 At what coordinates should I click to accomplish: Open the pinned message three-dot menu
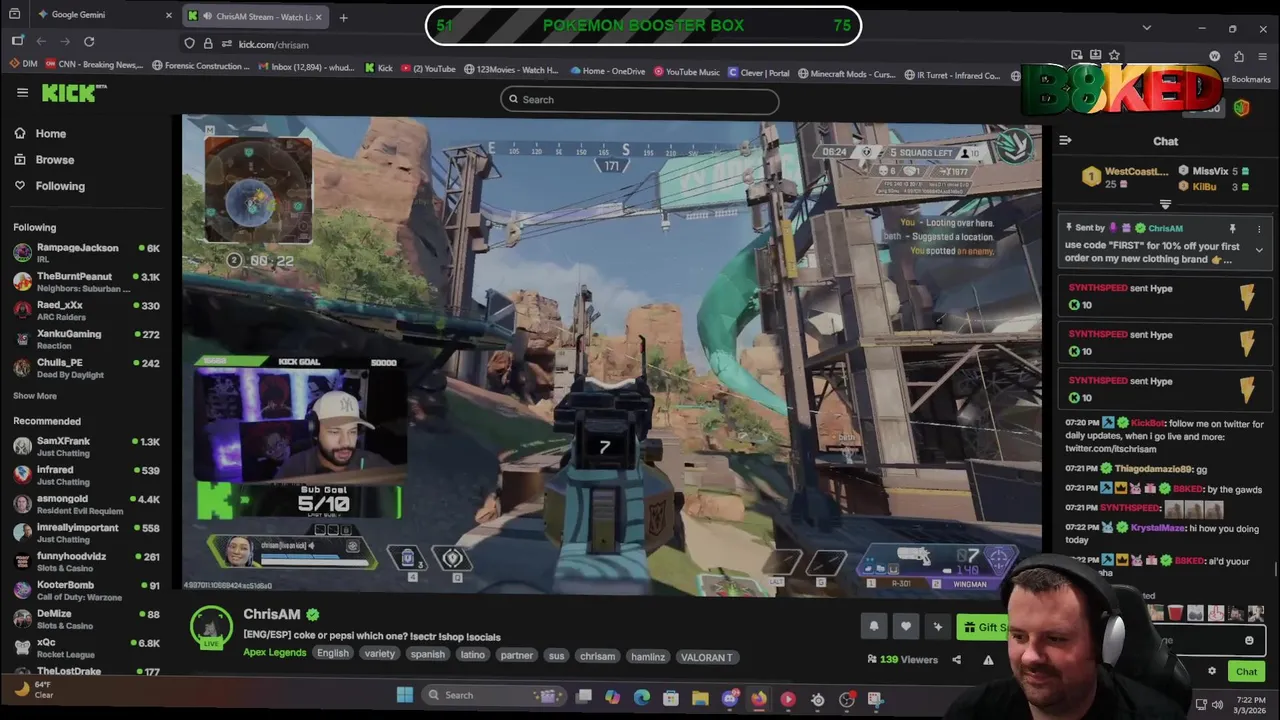1259,228
